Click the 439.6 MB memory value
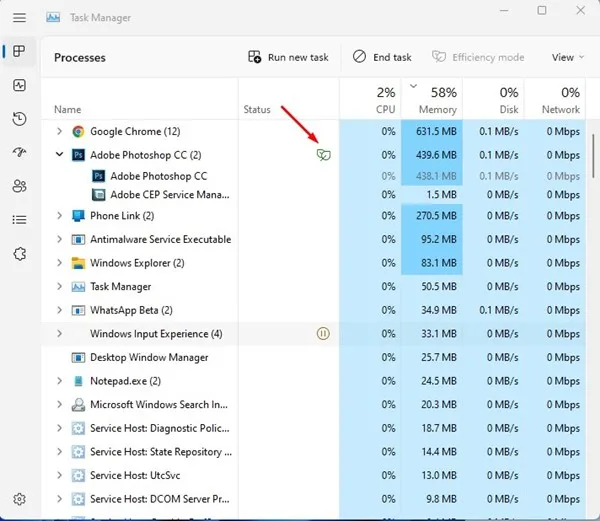 pos(436,155)
